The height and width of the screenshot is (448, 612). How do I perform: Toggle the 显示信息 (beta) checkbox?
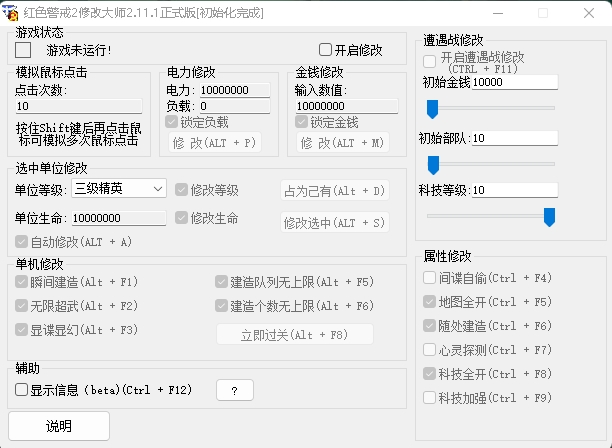22,390
